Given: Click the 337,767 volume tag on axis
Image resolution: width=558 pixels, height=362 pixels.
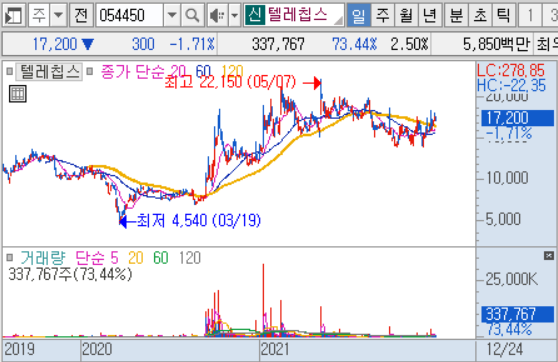Looking at the screenshot, I should (517, 314).
